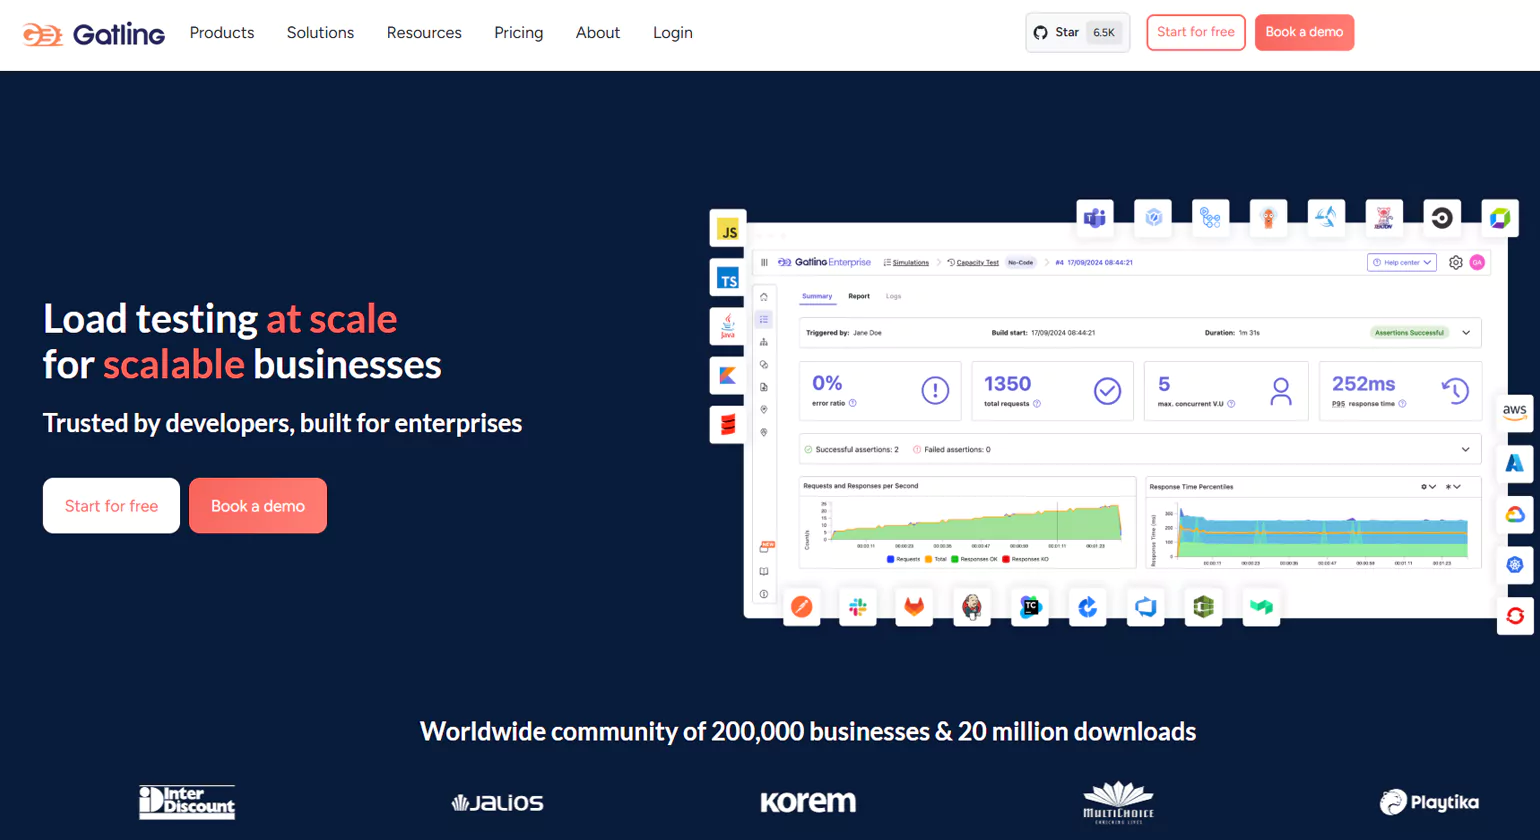Click the AWS cloud icon
1540x840 pixels.
click(1514, 411)
